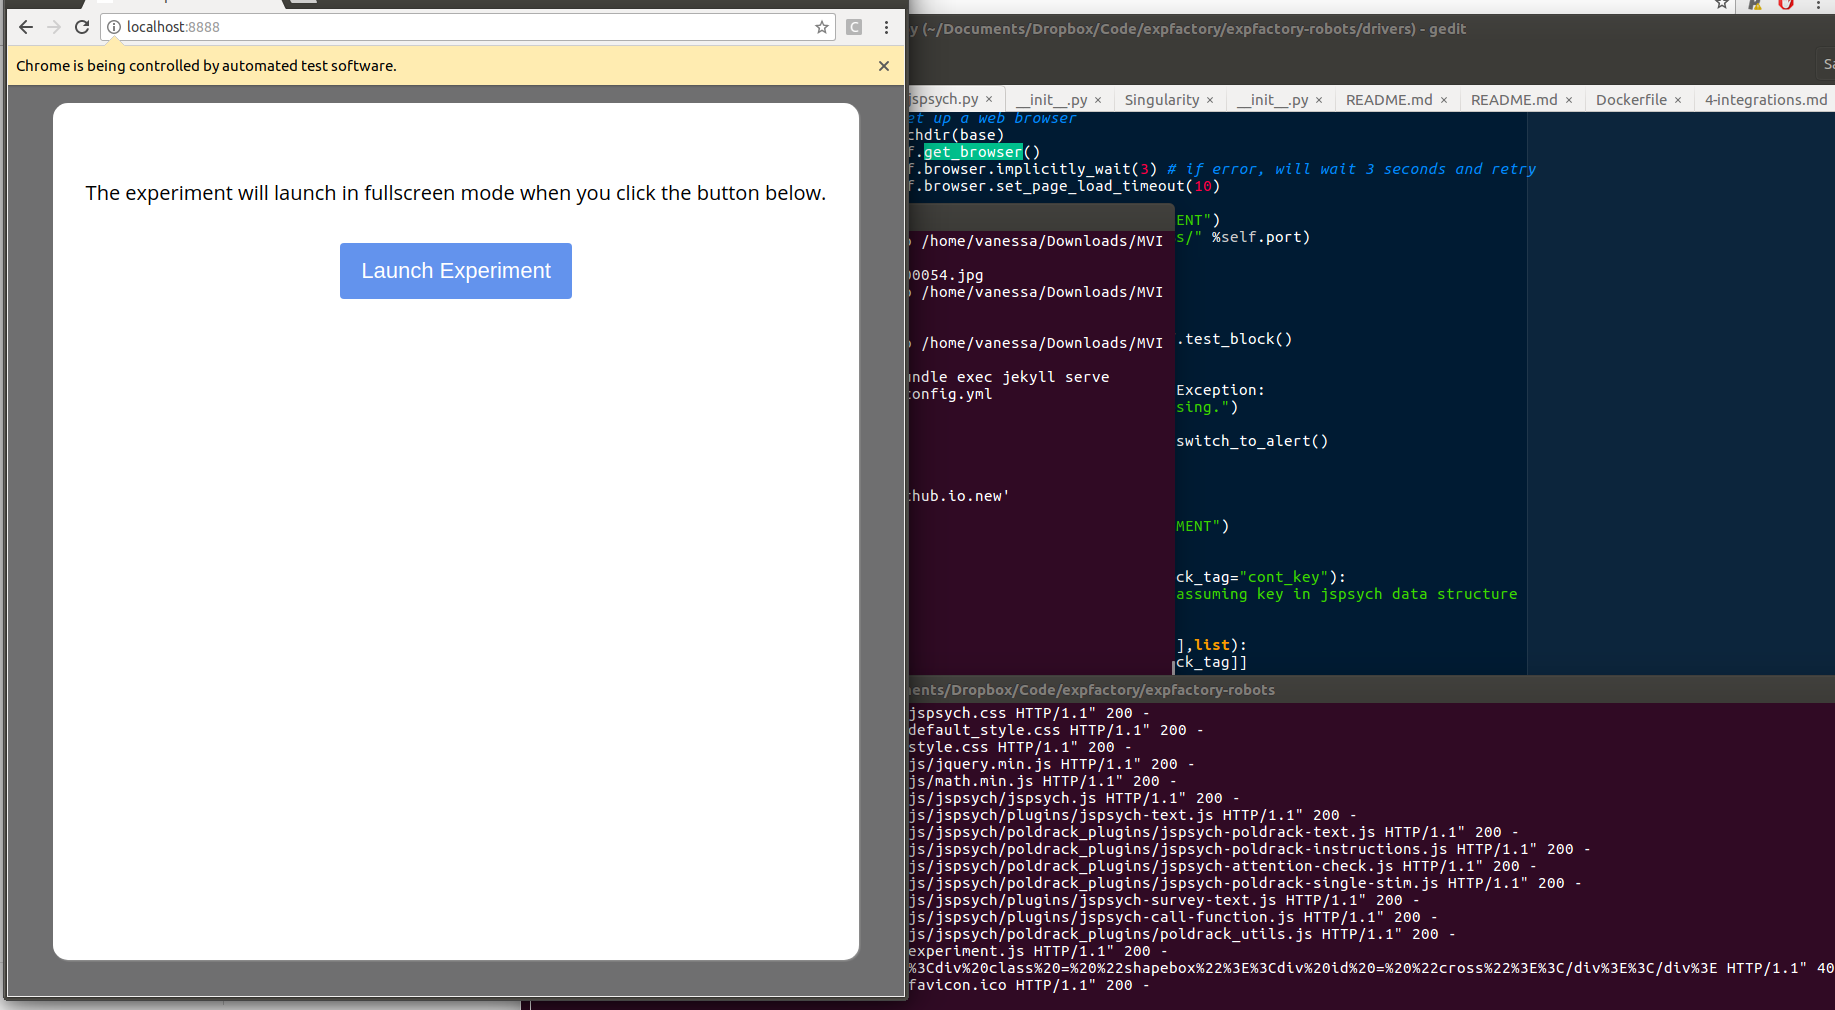Click the 'switch_to_alert()' code line
1835x1010 pixels.
1252,441
